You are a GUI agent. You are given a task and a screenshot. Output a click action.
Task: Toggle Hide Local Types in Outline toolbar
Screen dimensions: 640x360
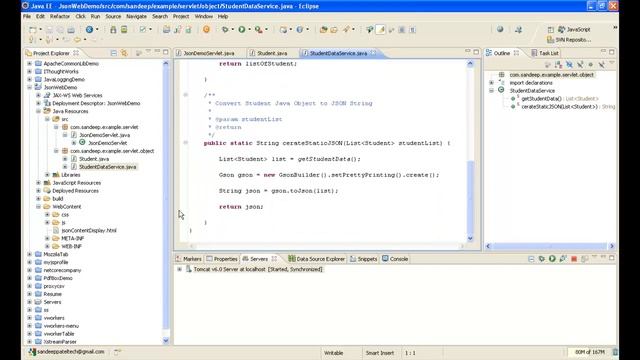coord(601,64)
